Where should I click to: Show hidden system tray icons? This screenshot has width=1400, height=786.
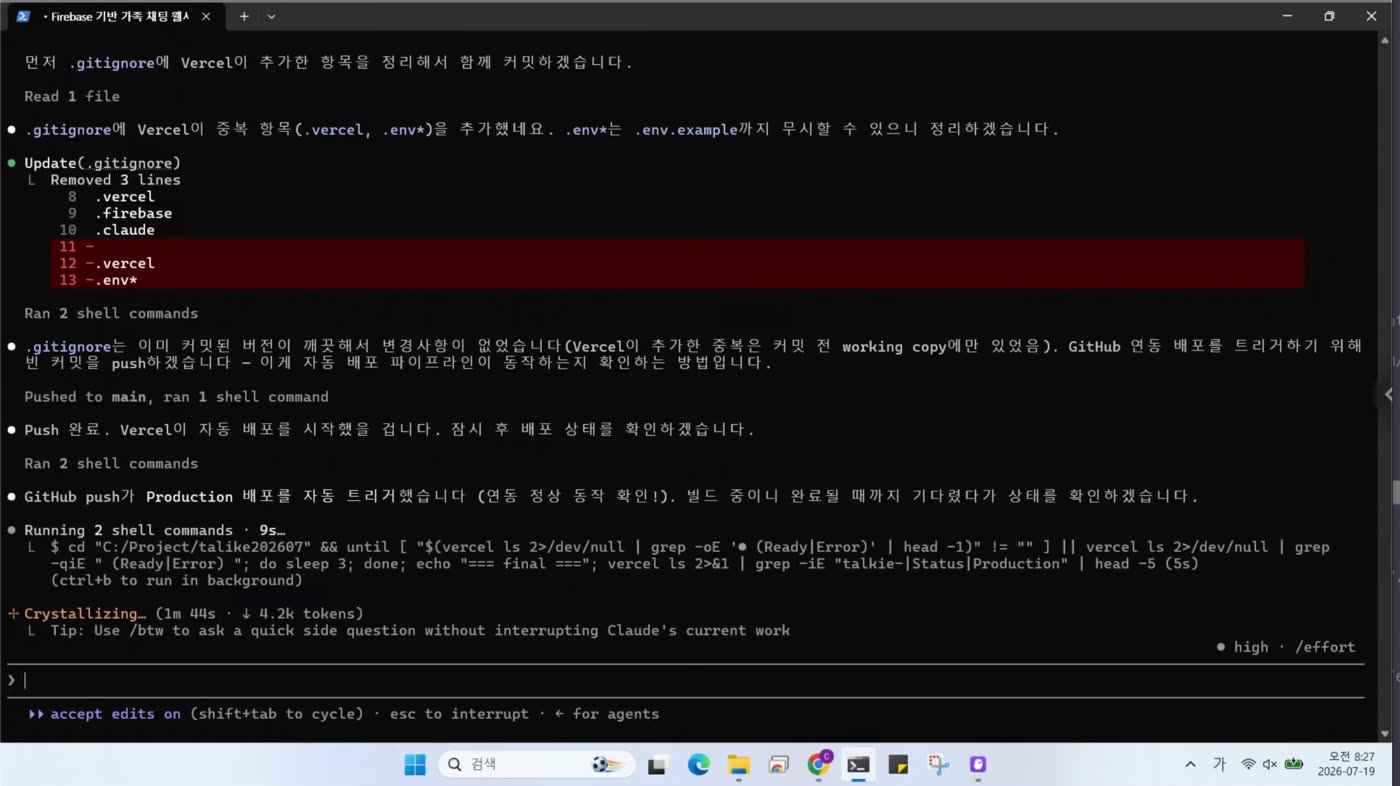coord(1190,764)
